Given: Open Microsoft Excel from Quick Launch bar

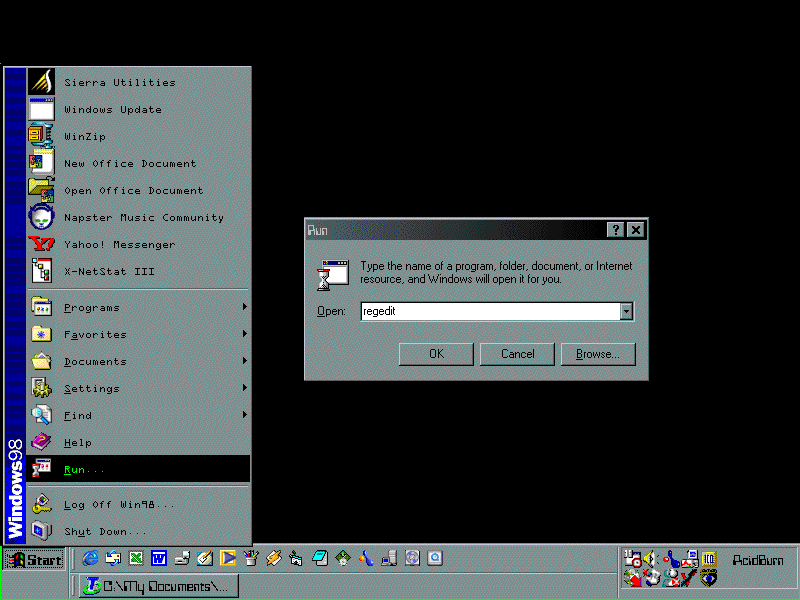Looking at the screenshot, I should 133,558.
